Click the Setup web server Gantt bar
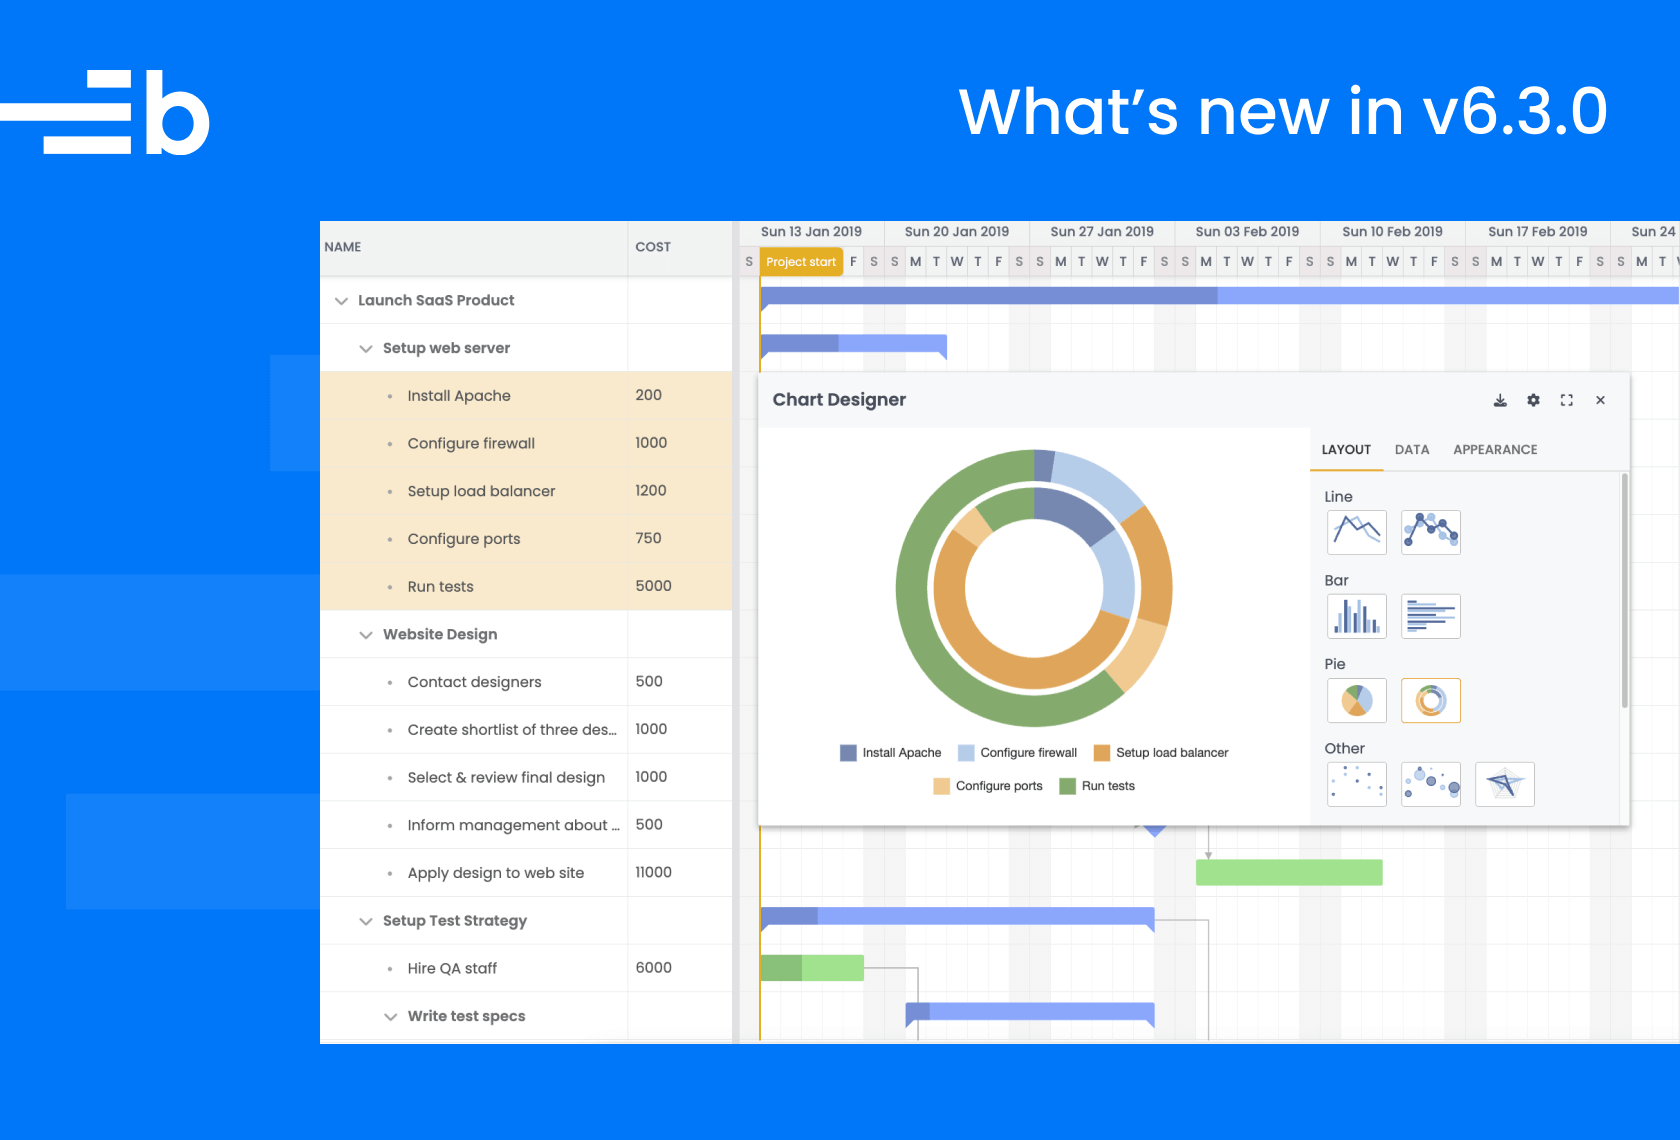 (853, 345)
